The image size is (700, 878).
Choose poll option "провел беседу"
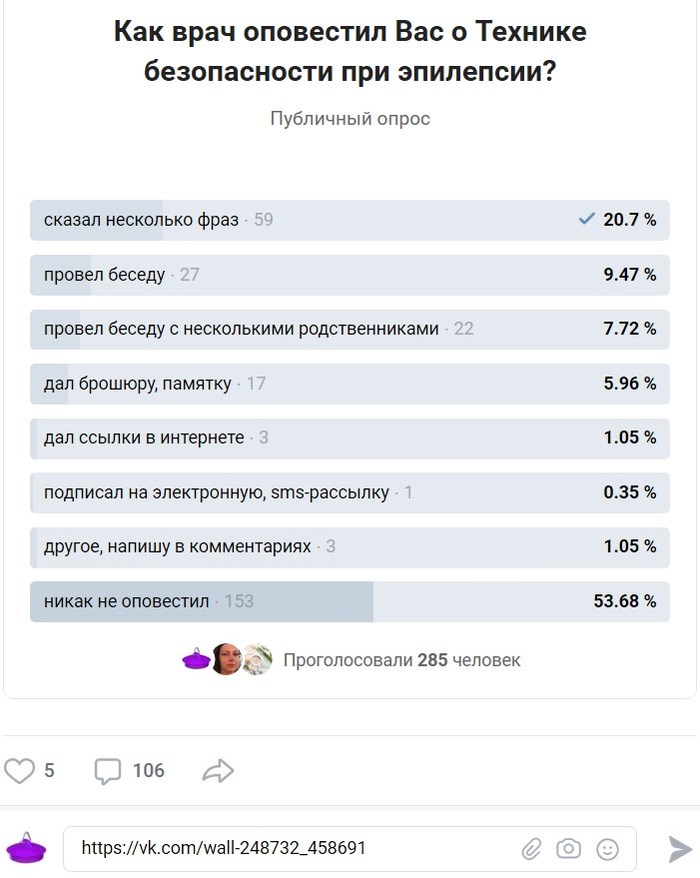pos(349,275)
